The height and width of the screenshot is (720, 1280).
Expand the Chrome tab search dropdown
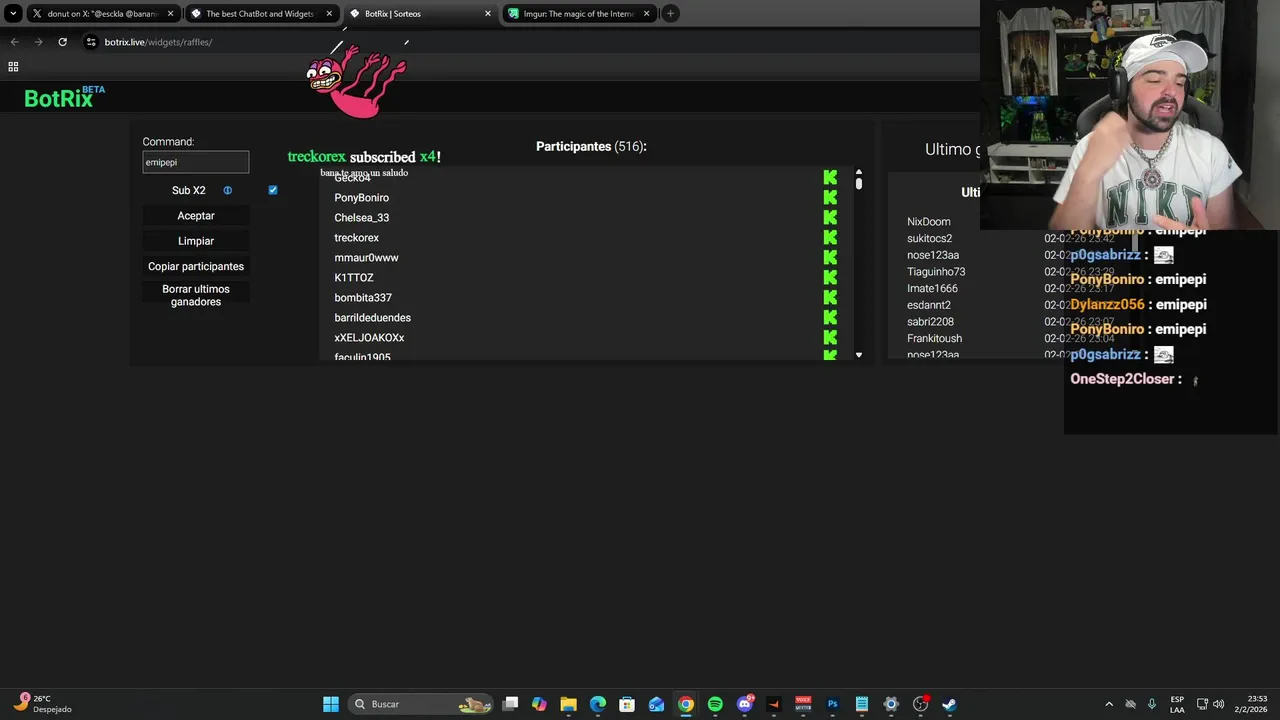click(x=13, y=14)
